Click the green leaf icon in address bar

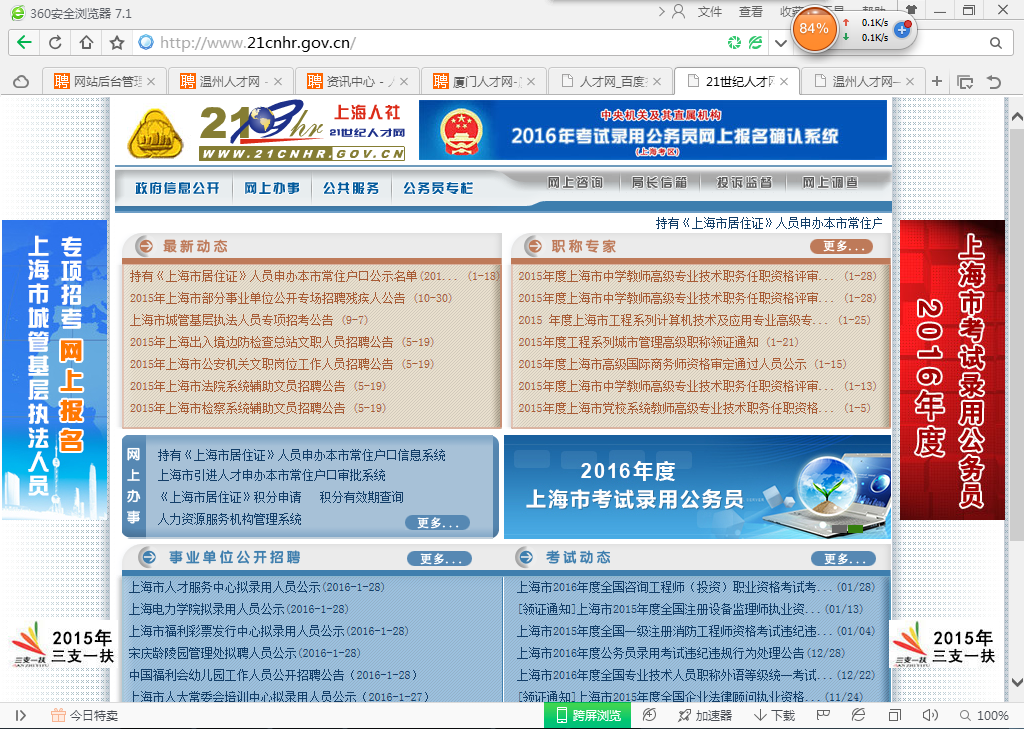[x=756, y=43]
